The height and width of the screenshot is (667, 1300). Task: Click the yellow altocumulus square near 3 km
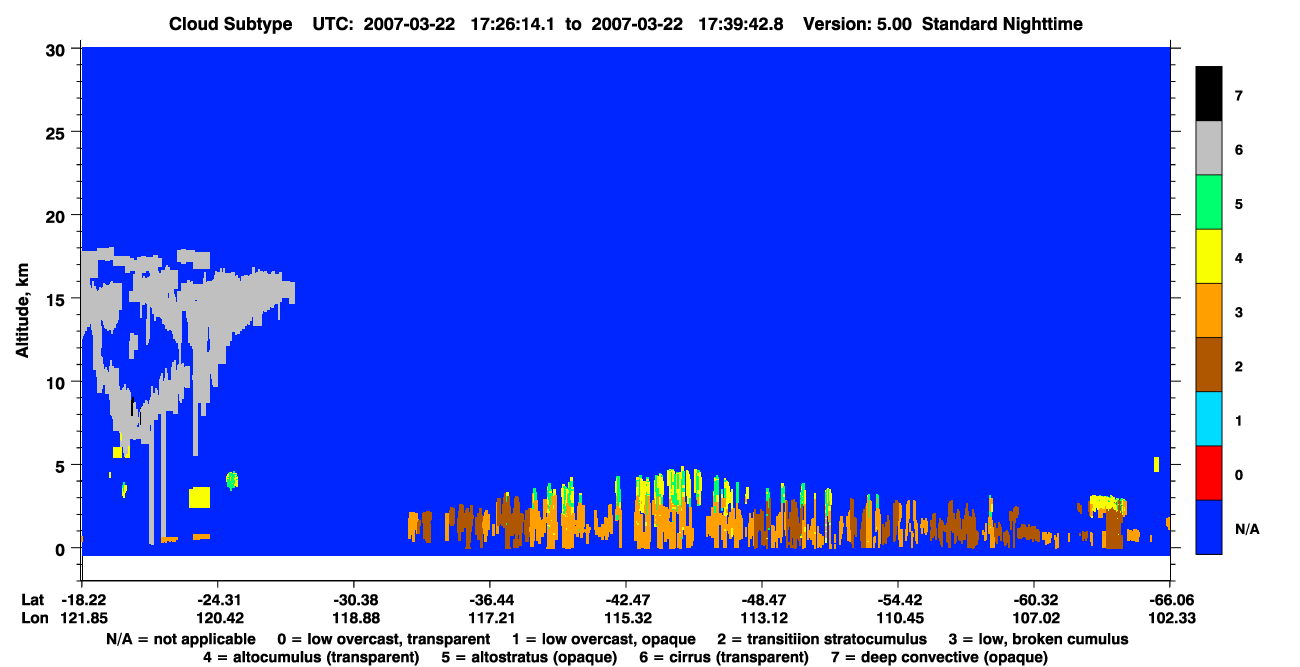[x=199, y=497]
